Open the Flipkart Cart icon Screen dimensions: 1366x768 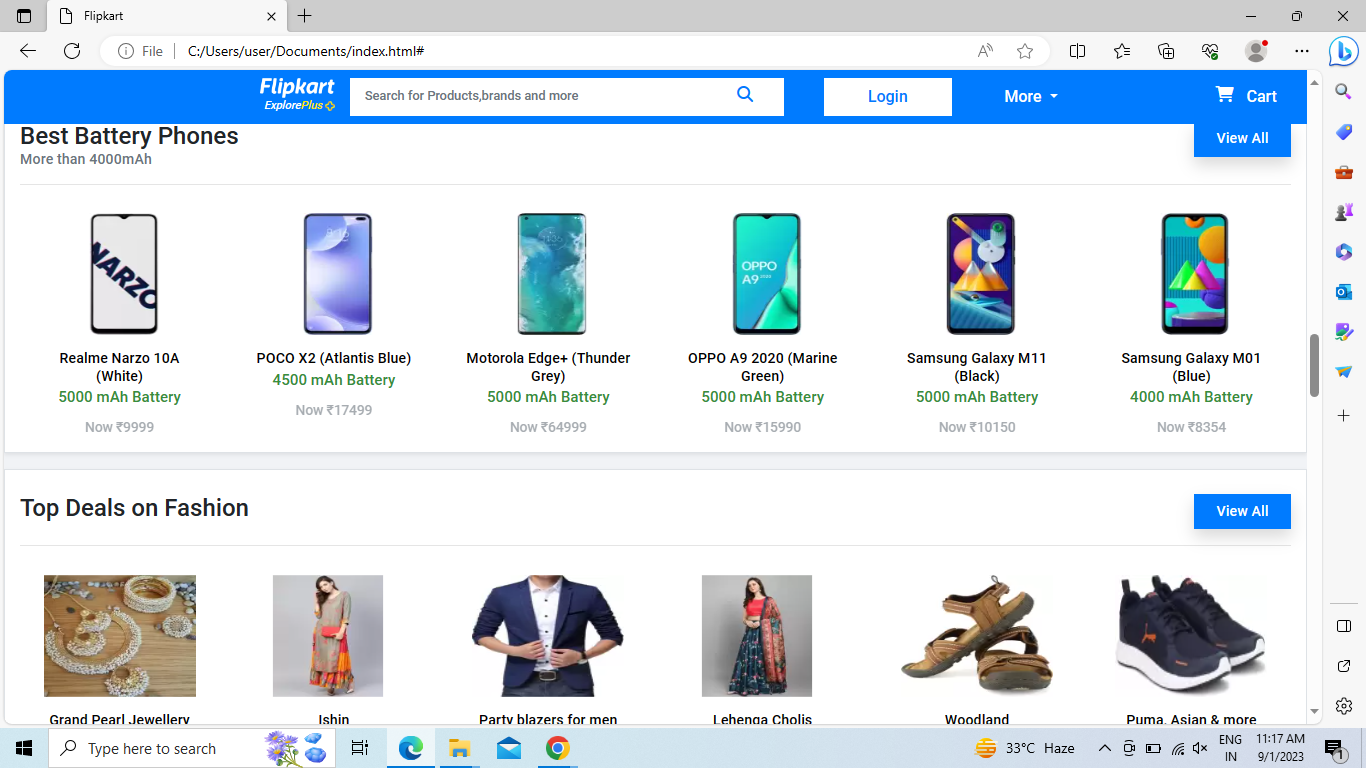coord(1245,95)
